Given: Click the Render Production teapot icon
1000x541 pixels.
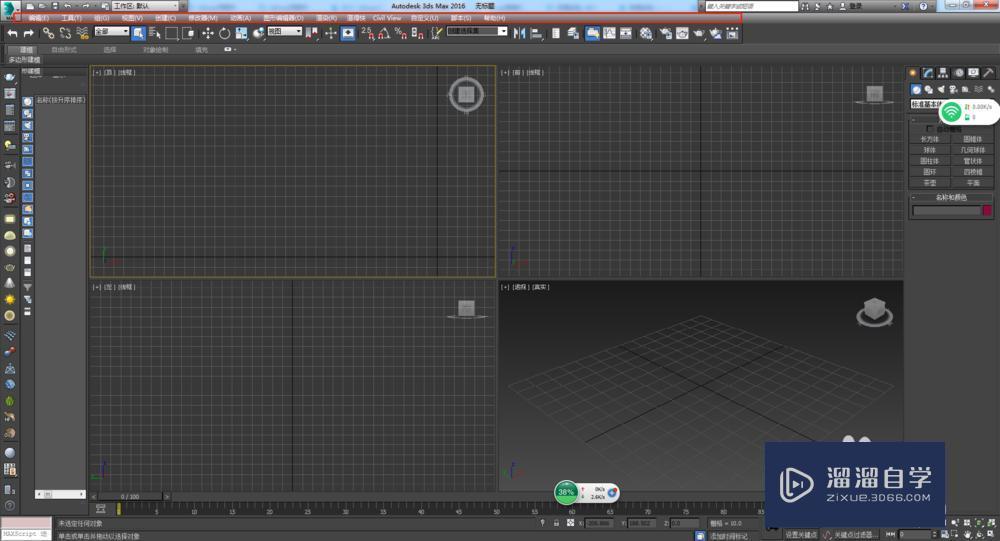Looking at the screenshot, I should 699,33.
